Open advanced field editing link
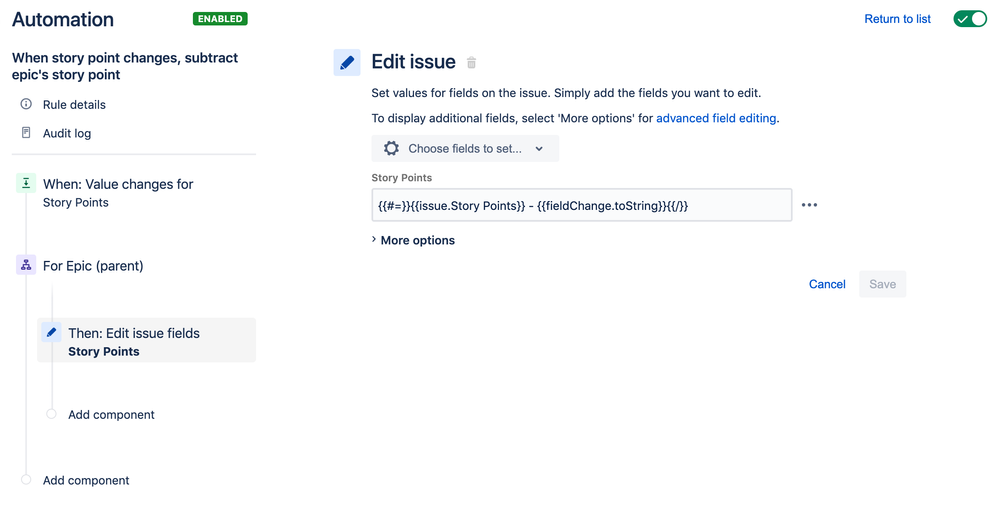 [716, 118]
